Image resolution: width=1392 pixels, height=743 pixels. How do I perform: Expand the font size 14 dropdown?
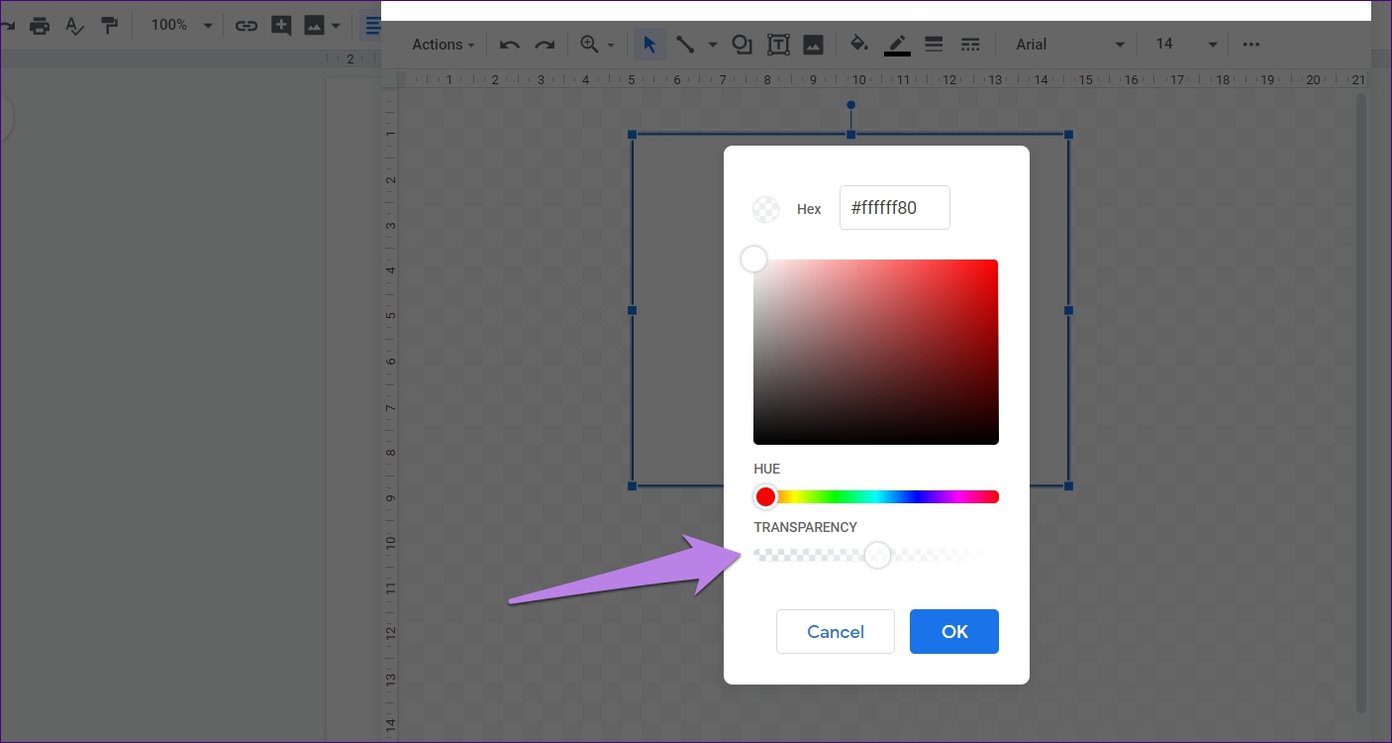(1186, 45)
